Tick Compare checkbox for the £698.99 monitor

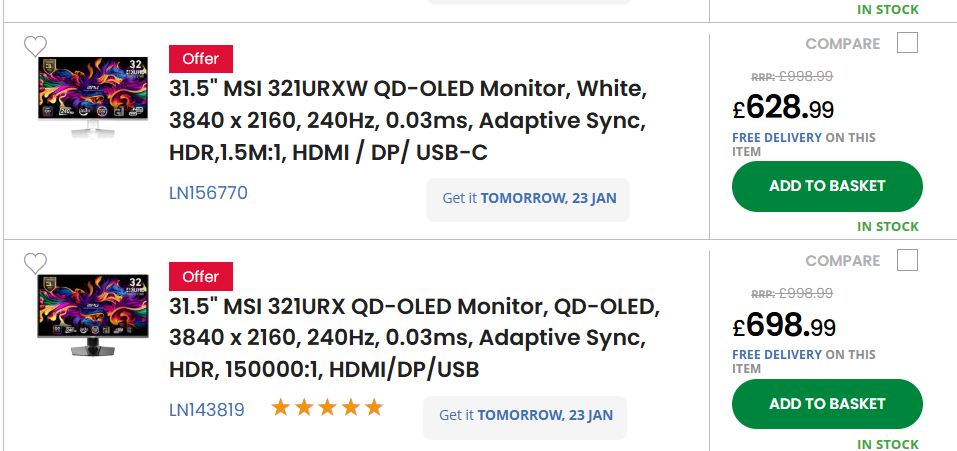pyautogui.click(x=907, y=261)
